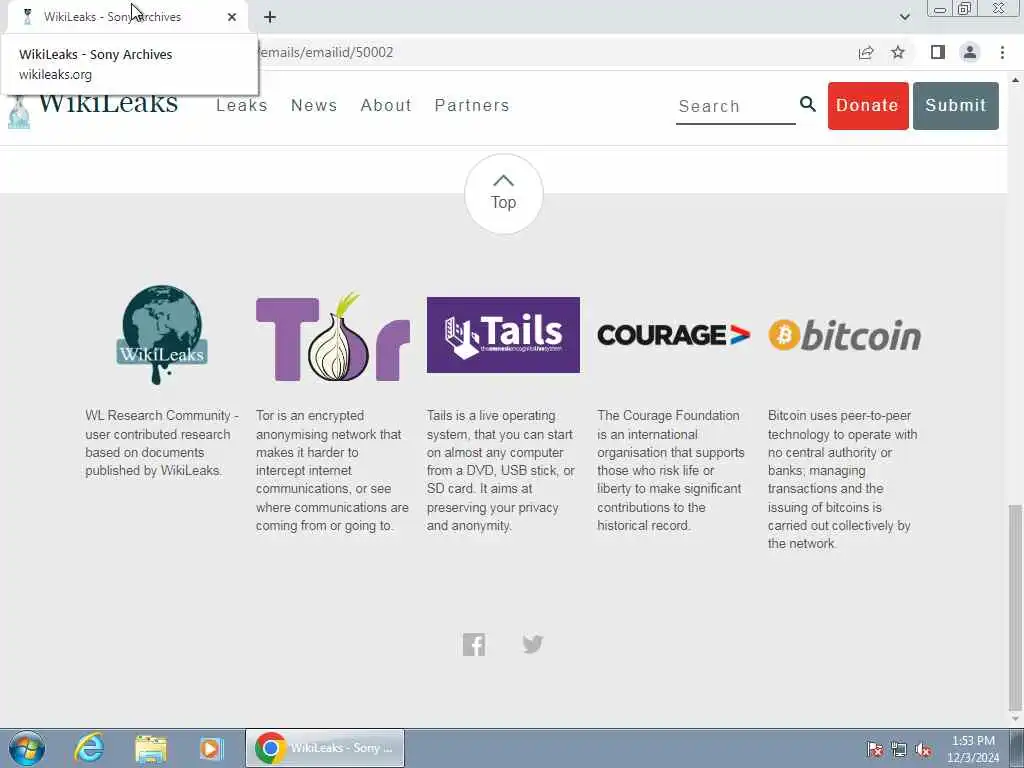Viewport: 1024px width, 768px height.
Task: Click the Top scroll-up button
Action: (x=504, y=194)
